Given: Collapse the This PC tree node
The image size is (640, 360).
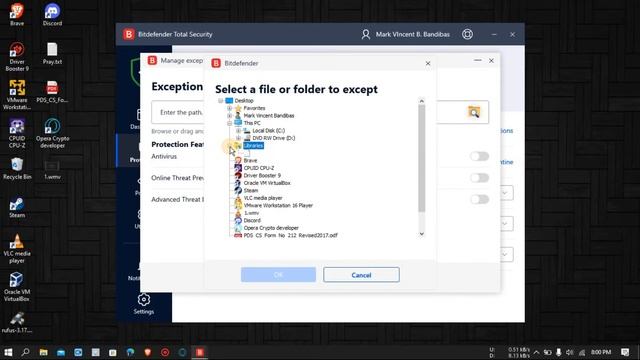Looking at the screenshot, I should tap(229, 123).
